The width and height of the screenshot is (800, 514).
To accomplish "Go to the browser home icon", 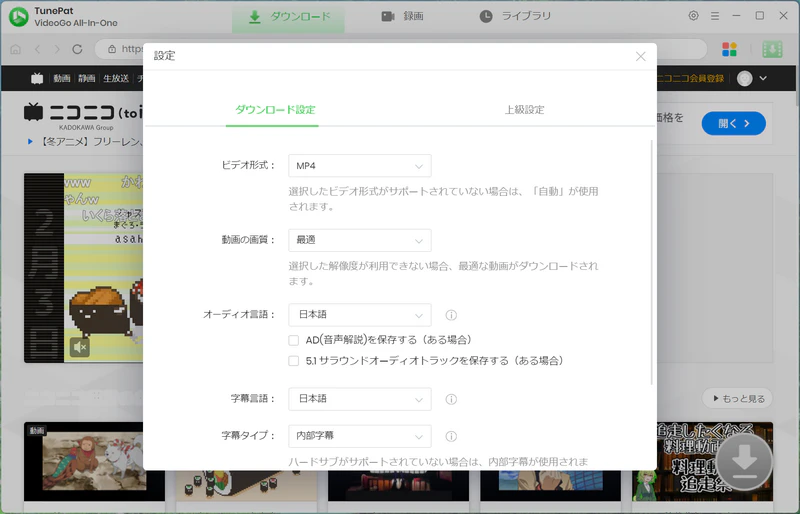I will 16,50.
